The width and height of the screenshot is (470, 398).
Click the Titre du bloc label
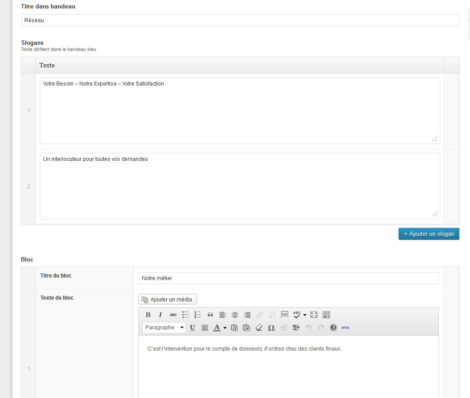(56, 276)
